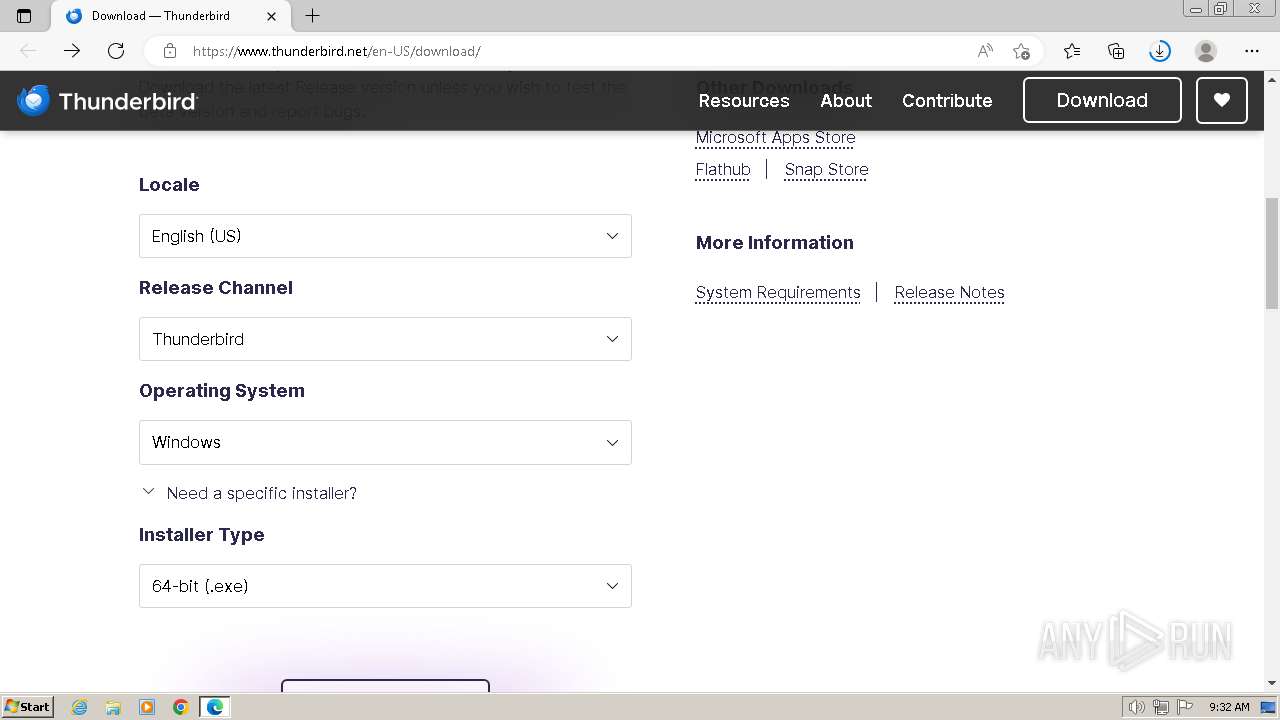
Task: Click the page vertical scrollbar thumb
Action: (x=1272, y=253)
